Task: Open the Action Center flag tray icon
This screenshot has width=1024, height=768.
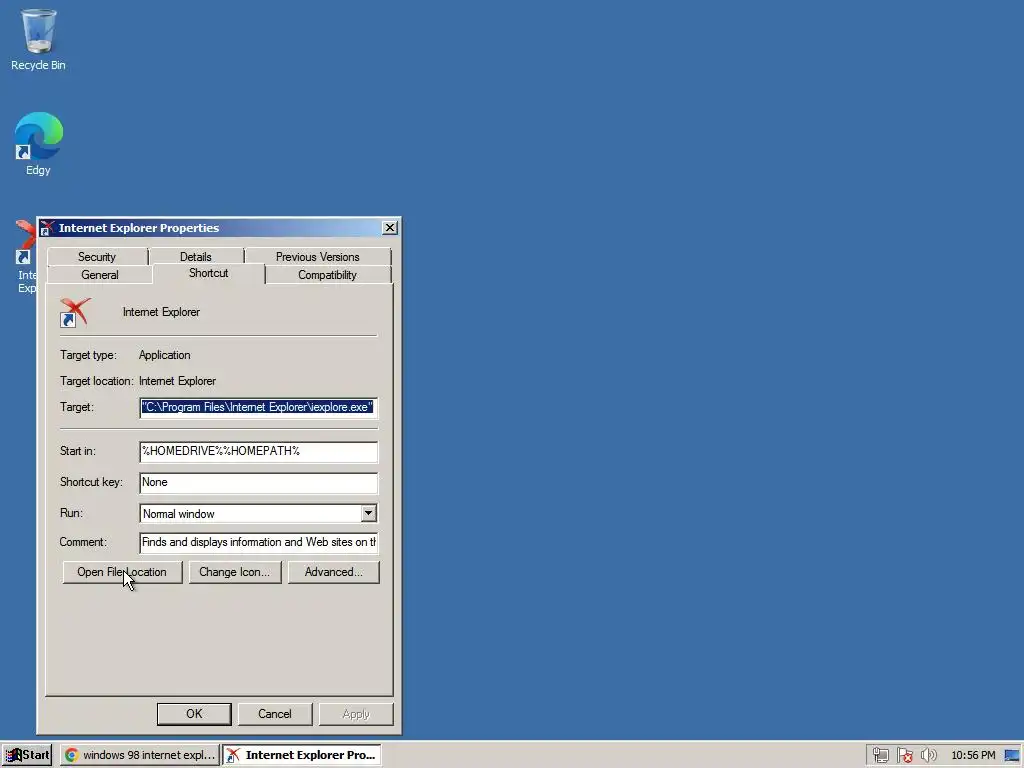Action: (904, 755)
